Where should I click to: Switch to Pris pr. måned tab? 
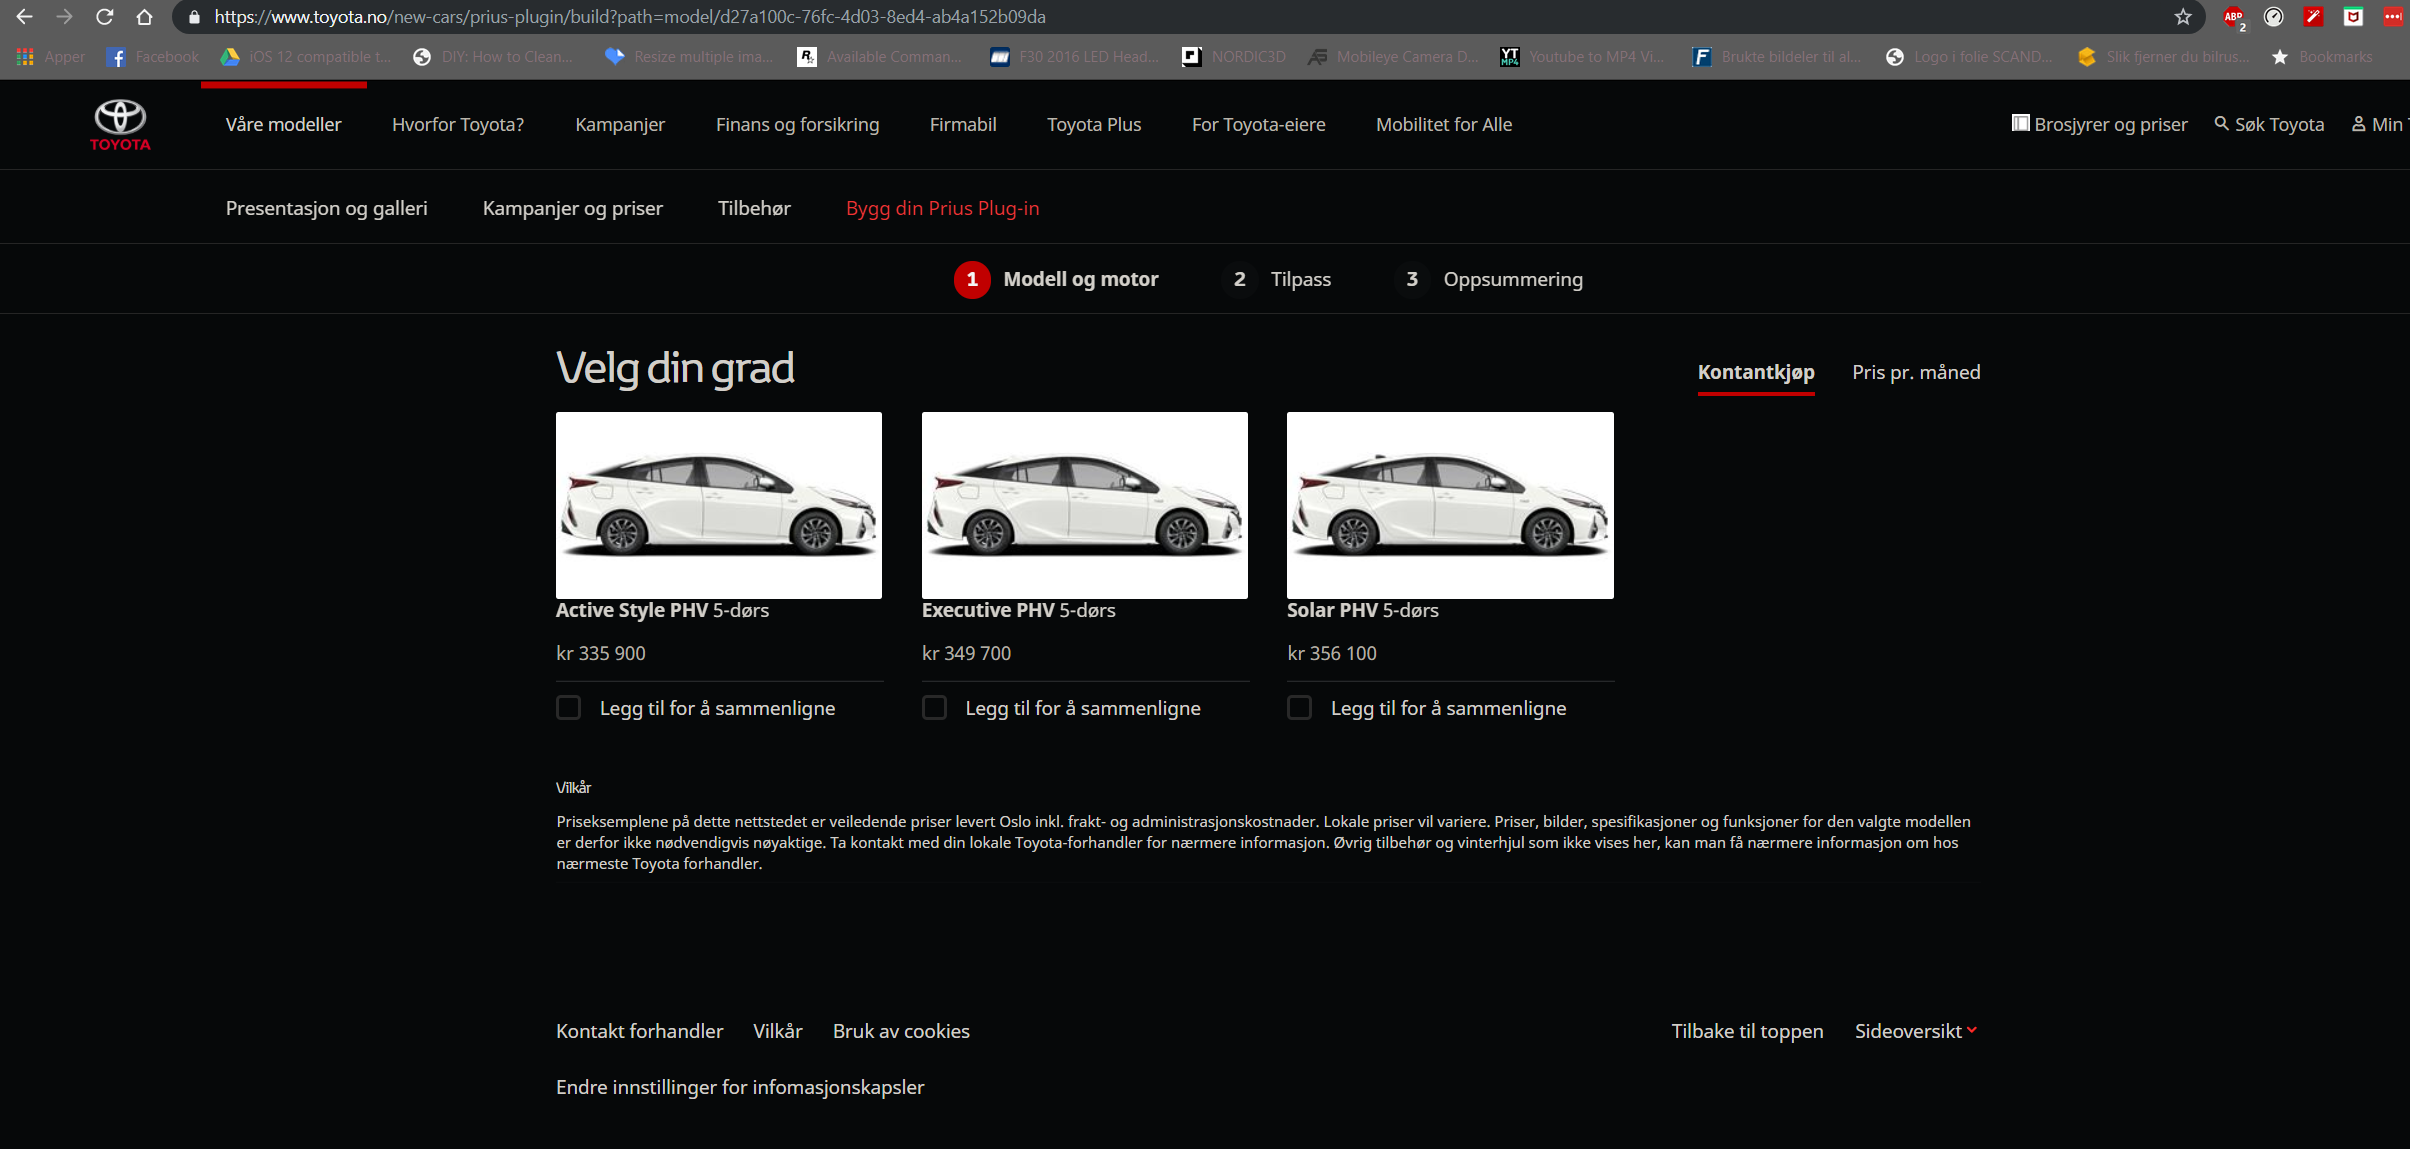(x=1916, y=373)
